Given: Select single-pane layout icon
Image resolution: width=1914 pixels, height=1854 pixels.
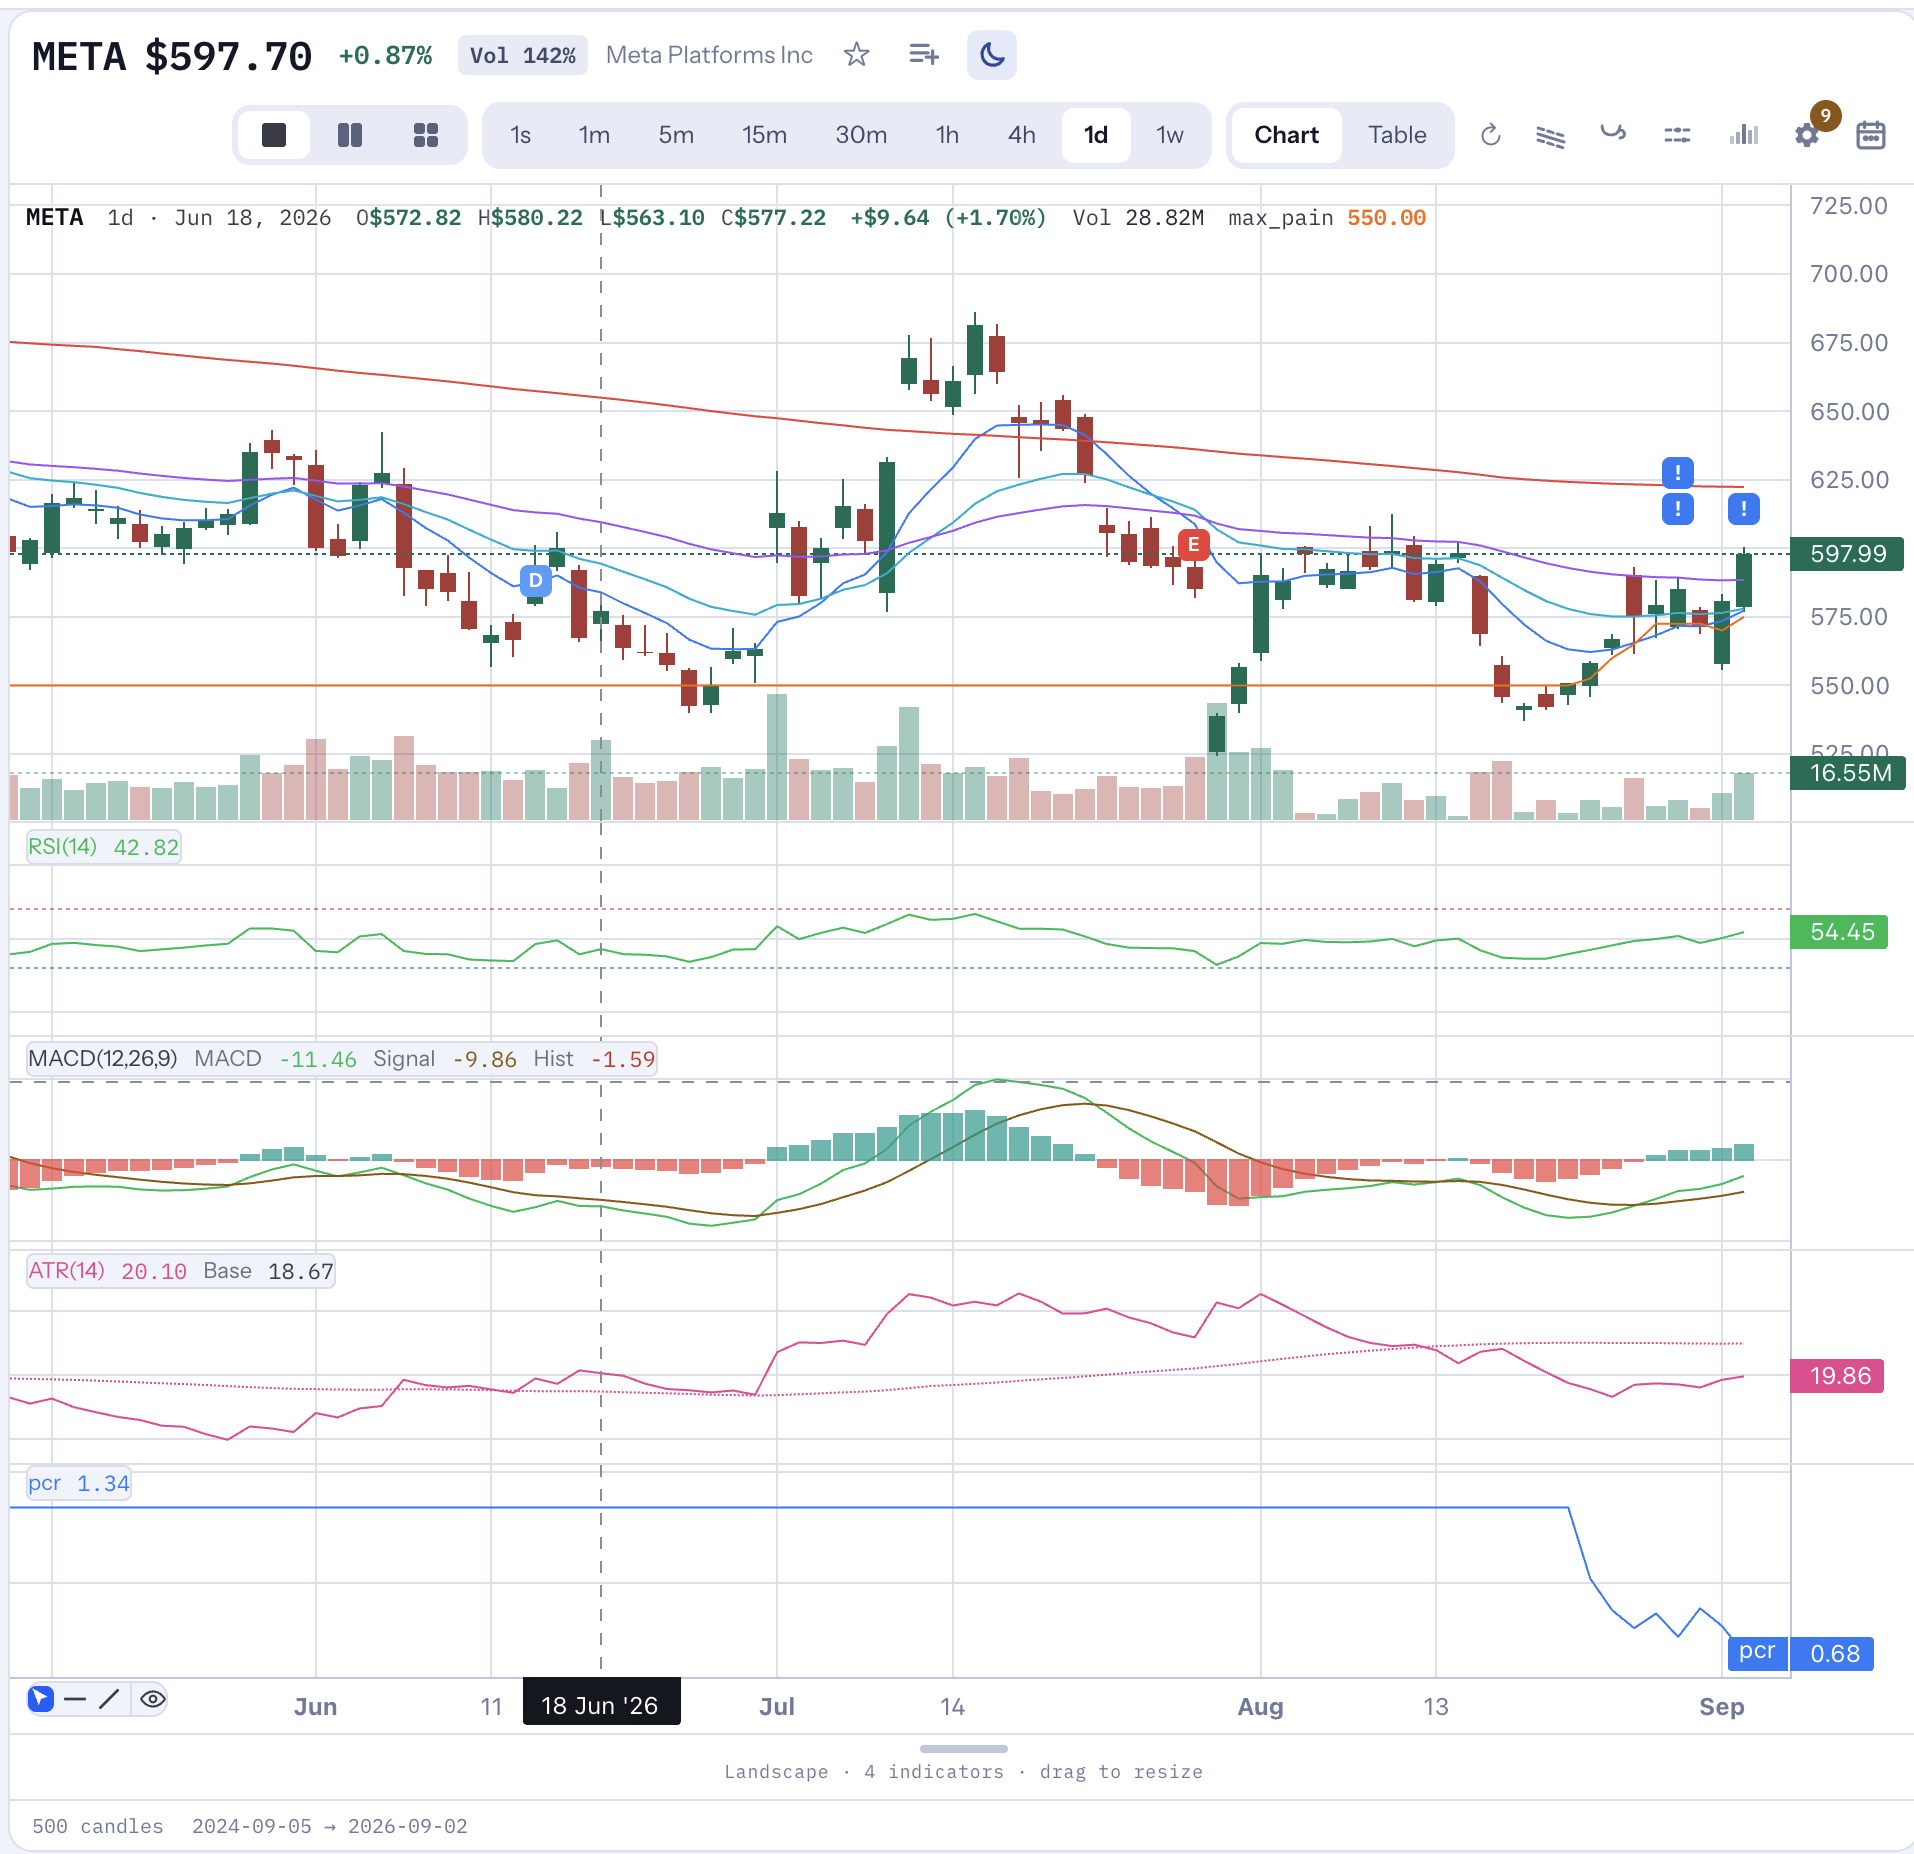Looking at the screenshot, I should click(274, 135).
